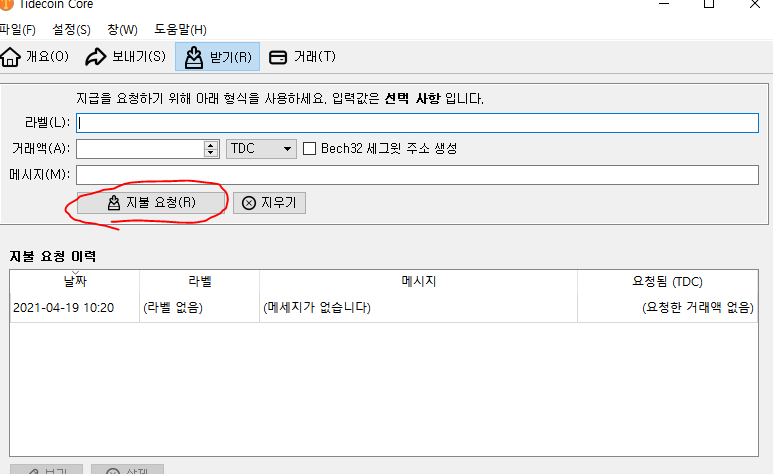Image resolution: width=773 pixels, height=474 pixels.
Task: Decrease amount using the down stepper arrow
Action: [x=211, y=152]
